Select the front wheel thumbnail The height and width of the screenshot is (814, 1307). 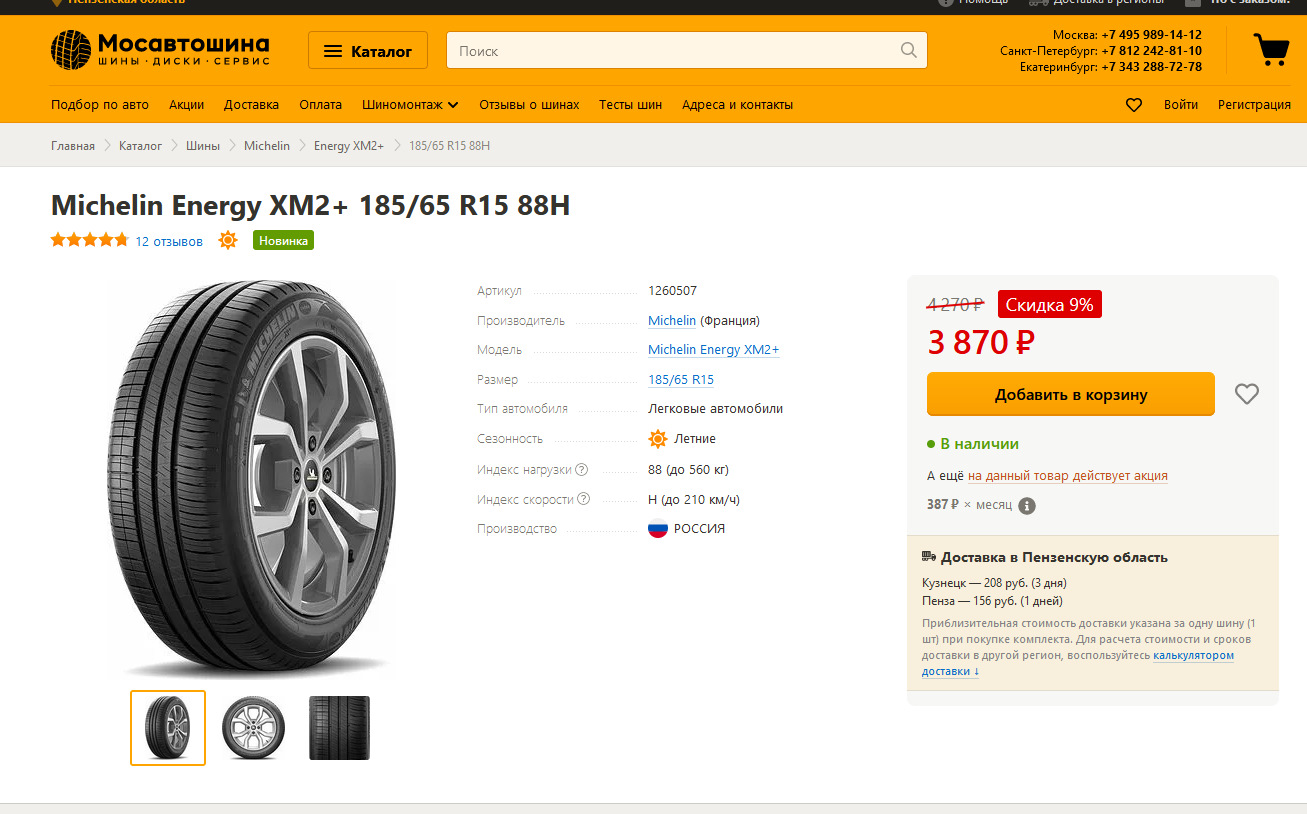pos(253,728)
